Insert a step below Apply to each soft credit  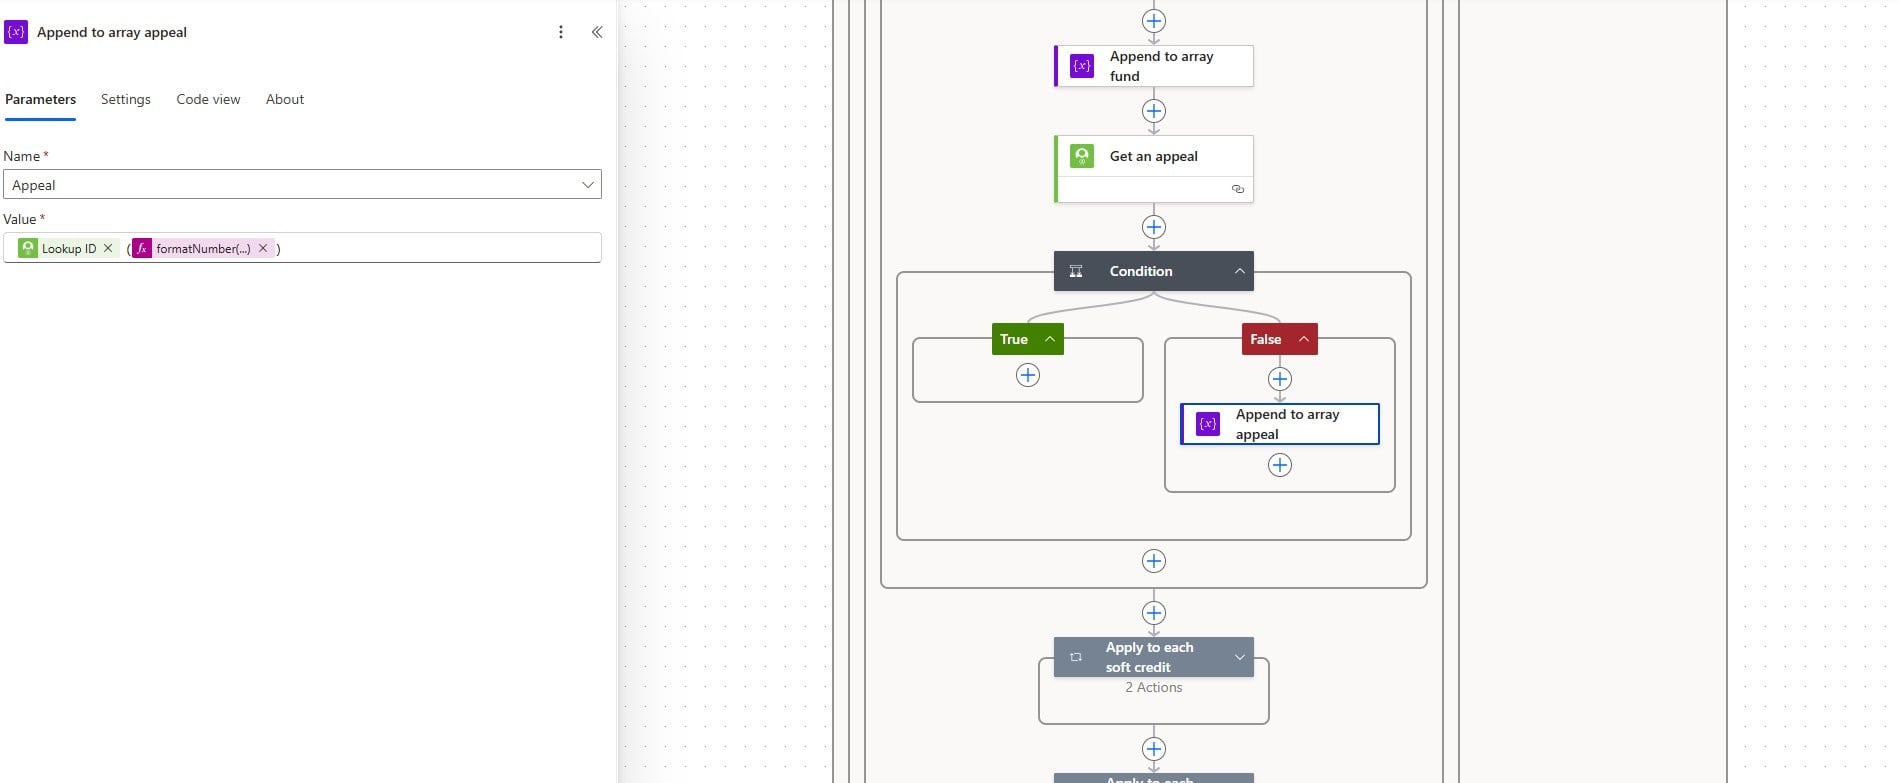pos(1154,749)
